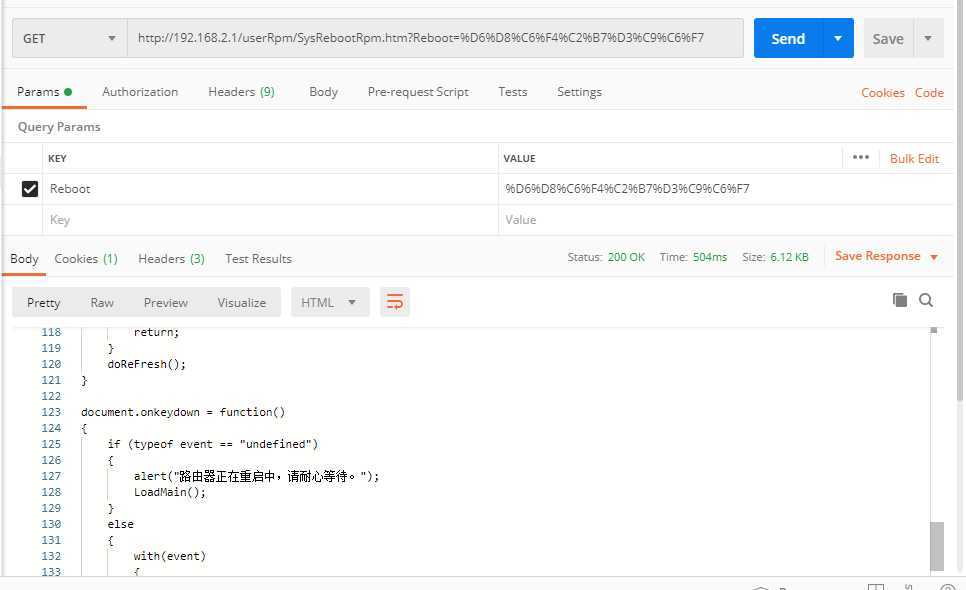Click the response body scrollbar thumb
Image resolution: width=966 pixels, height=590 pixels.
tap(936, 546)
